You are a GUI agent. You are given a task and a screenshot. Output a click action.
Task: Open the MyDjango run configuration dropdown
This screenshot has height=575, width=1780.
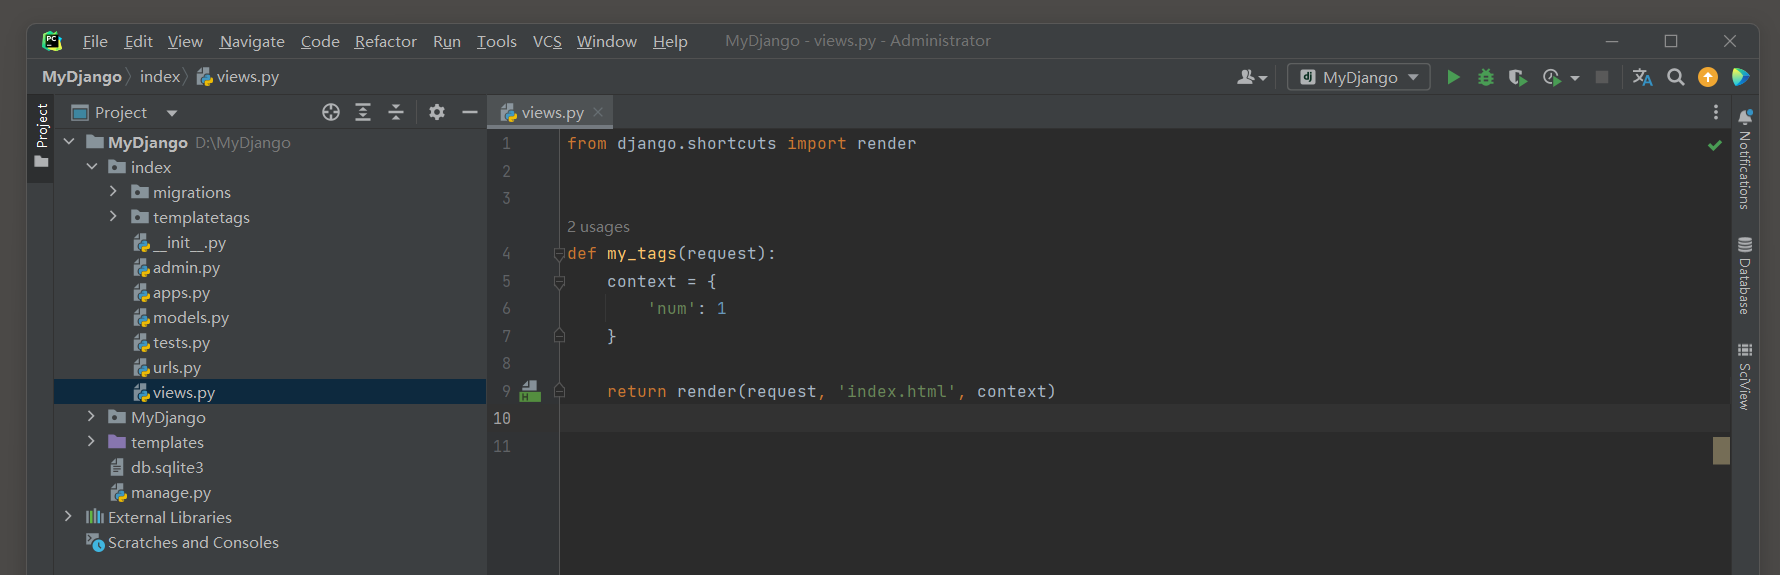coord(1358,77)
